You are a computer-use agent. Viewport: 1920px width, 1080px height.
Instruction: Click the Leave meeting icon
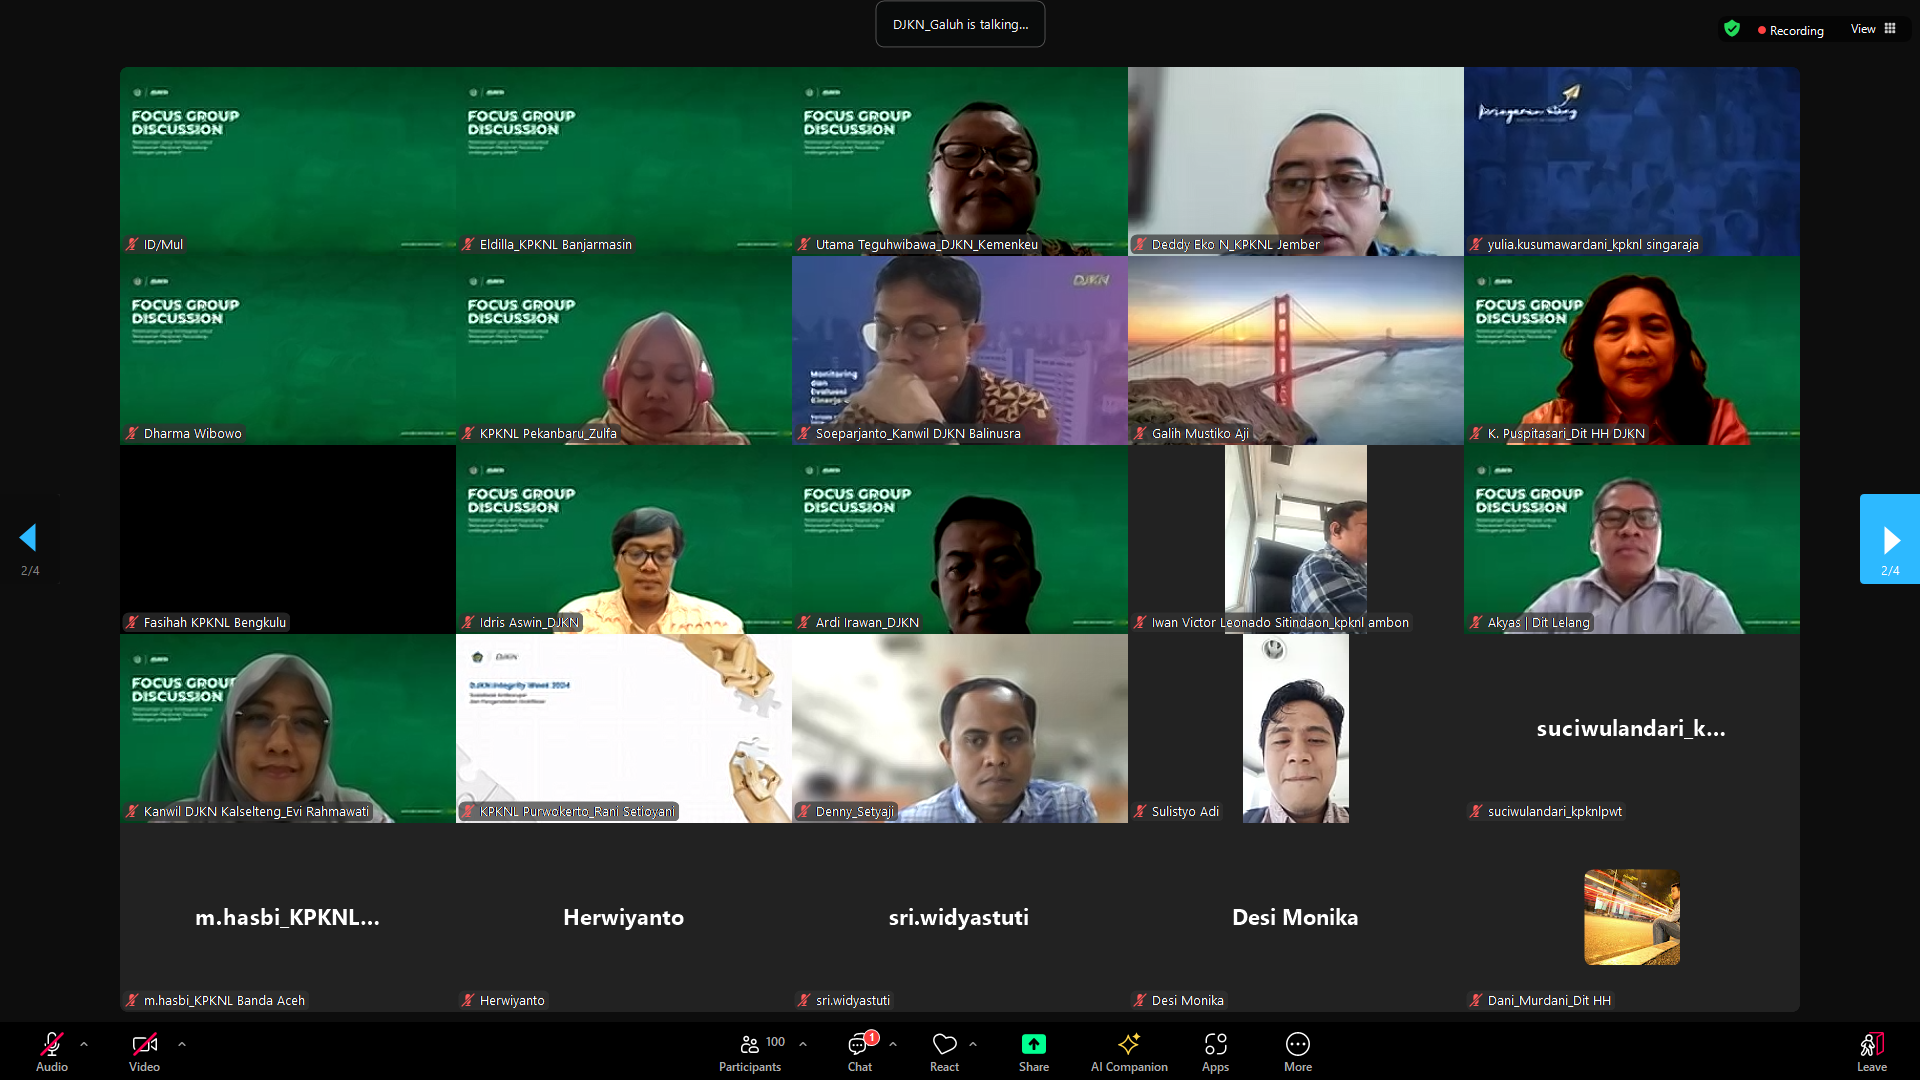coord(1871,1045)
